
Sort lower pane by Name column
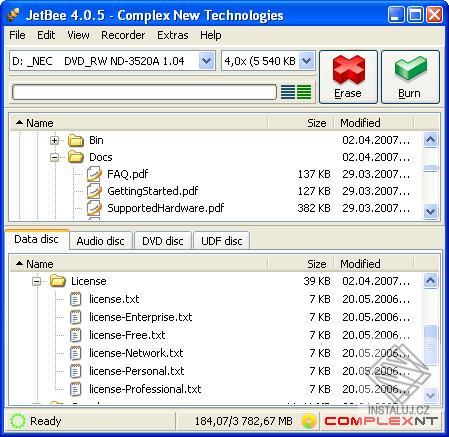138,264
